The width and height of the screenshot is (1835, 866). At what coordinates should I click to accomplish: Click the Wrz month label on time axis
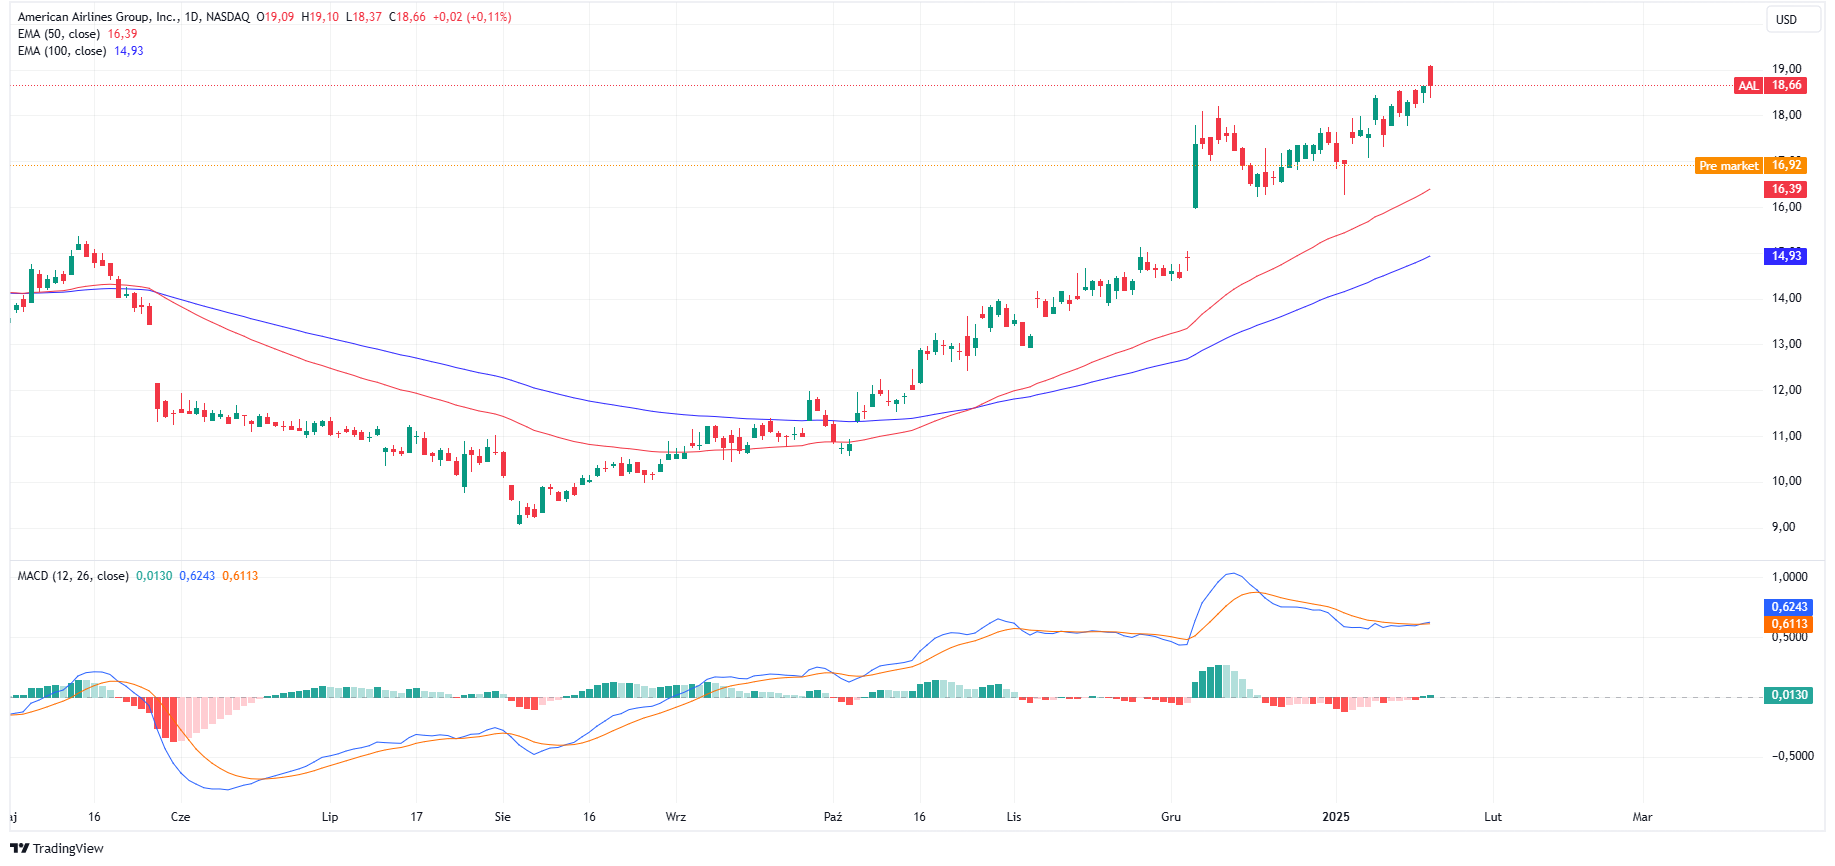(x=676, y=817)
